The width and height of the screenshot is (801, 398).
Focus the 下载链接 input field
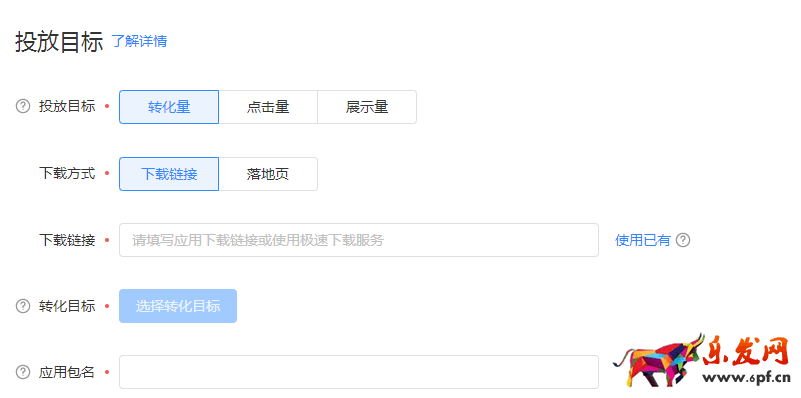pyautogui.click(x=359, y=240)
